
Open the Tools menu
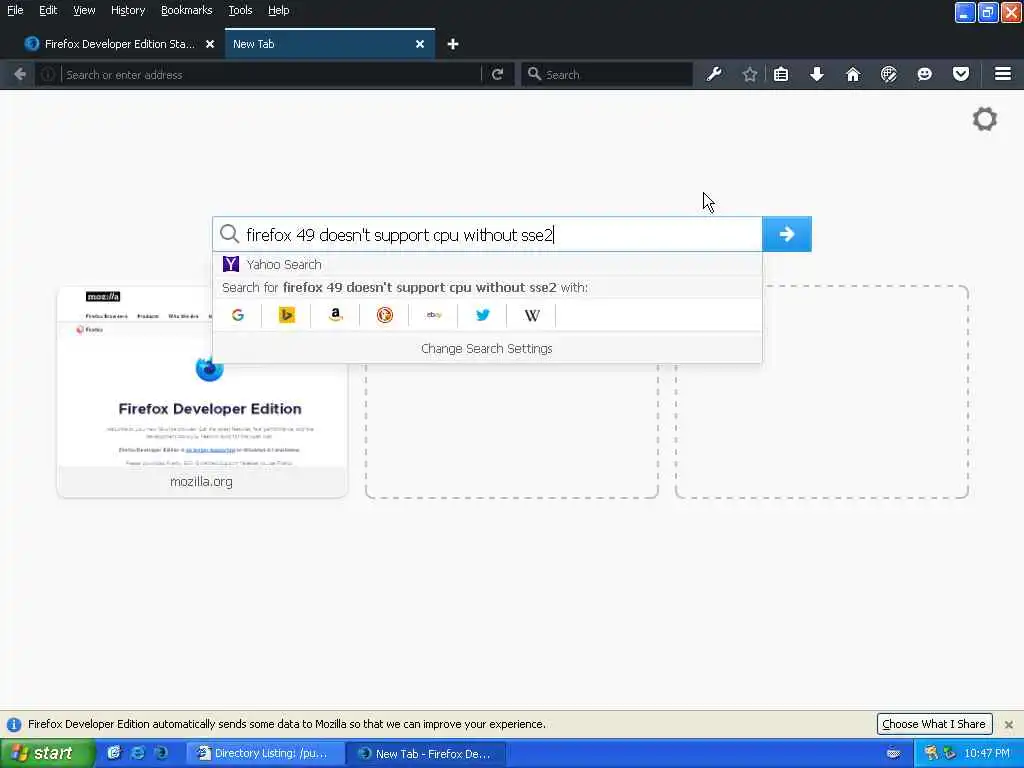pyautogui.click(x=240, y=10)
